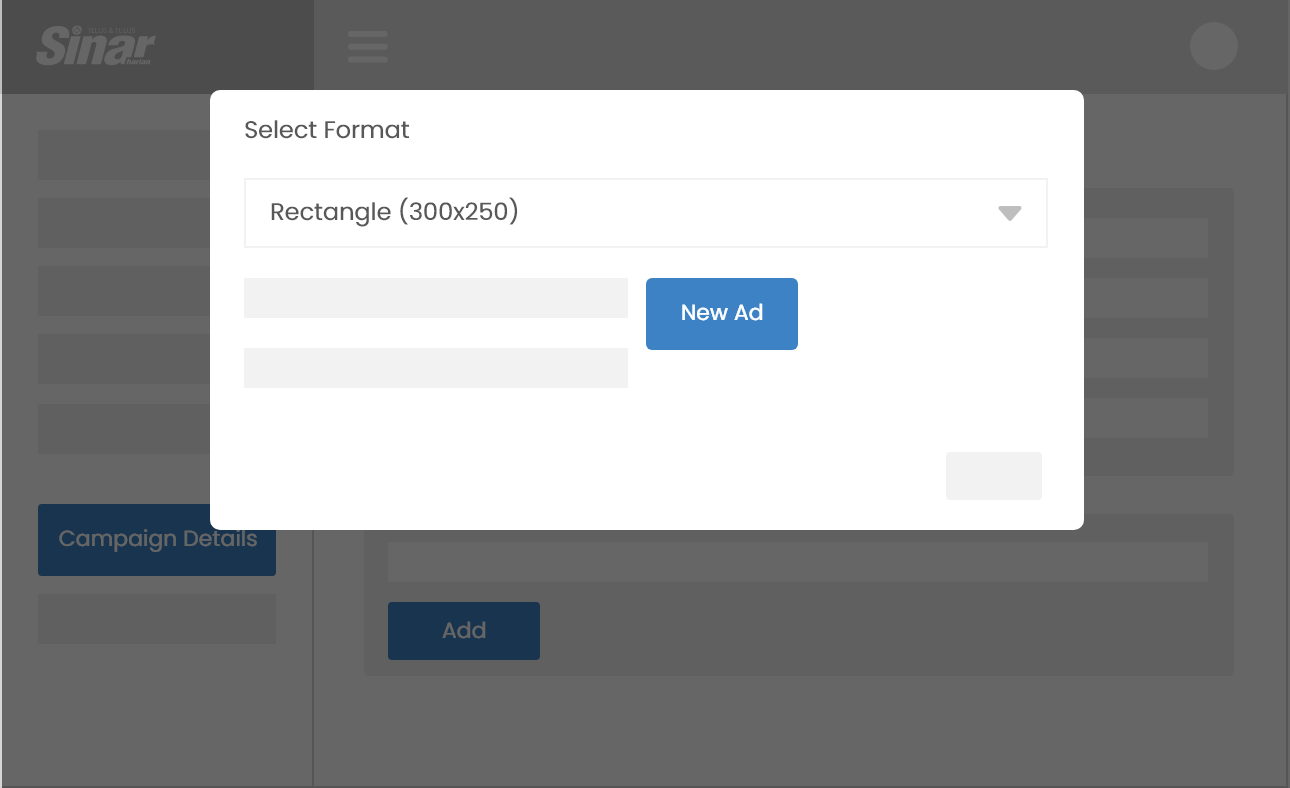Open the Rectangle (300x250) format dropdown
The width and height of the screenshot is (1290, 788).
[x=645, y=213]
